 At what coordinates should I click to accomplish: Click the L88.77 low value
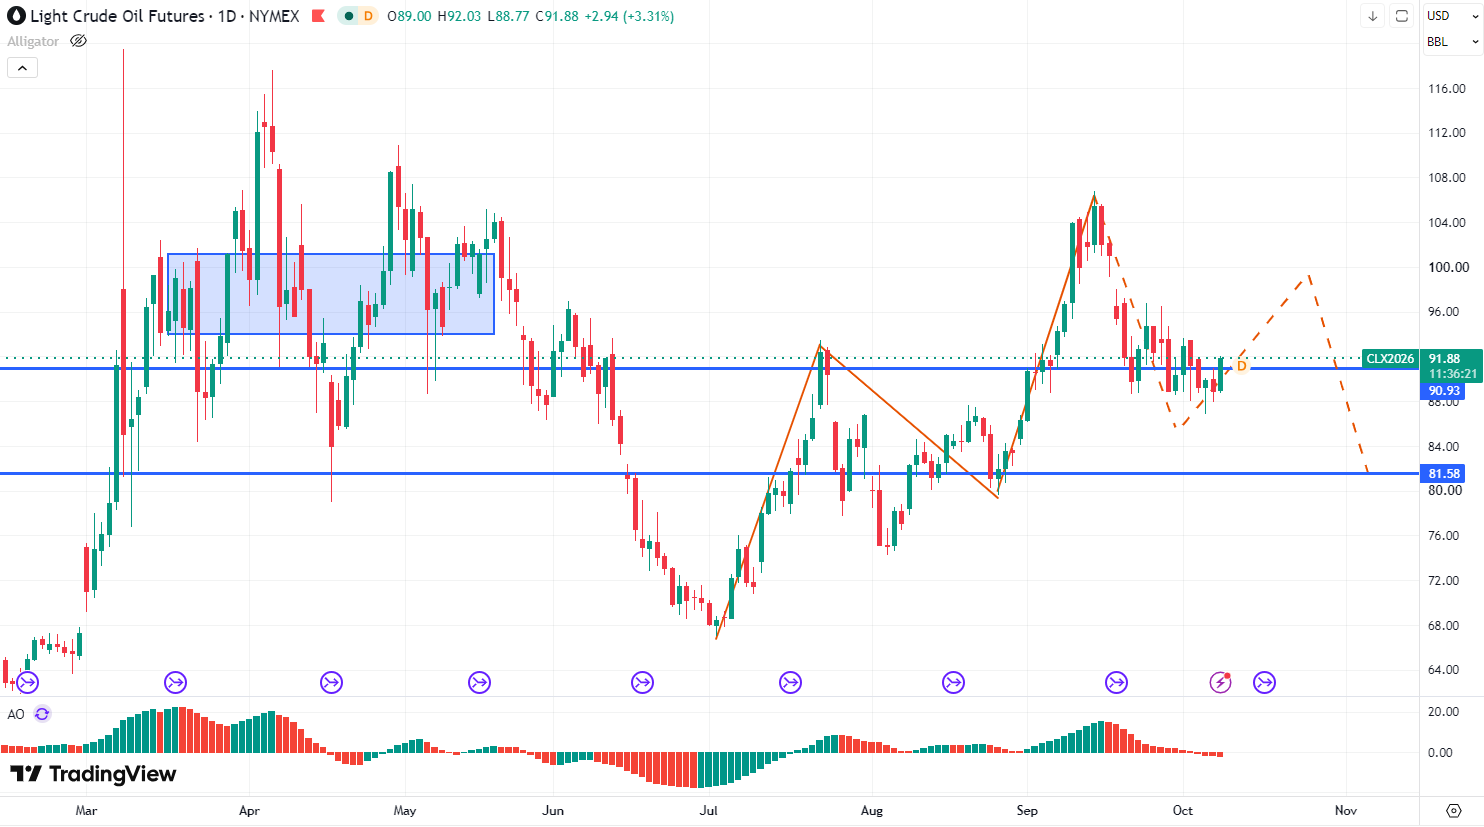pyautogui.click(x=508, y=16)
